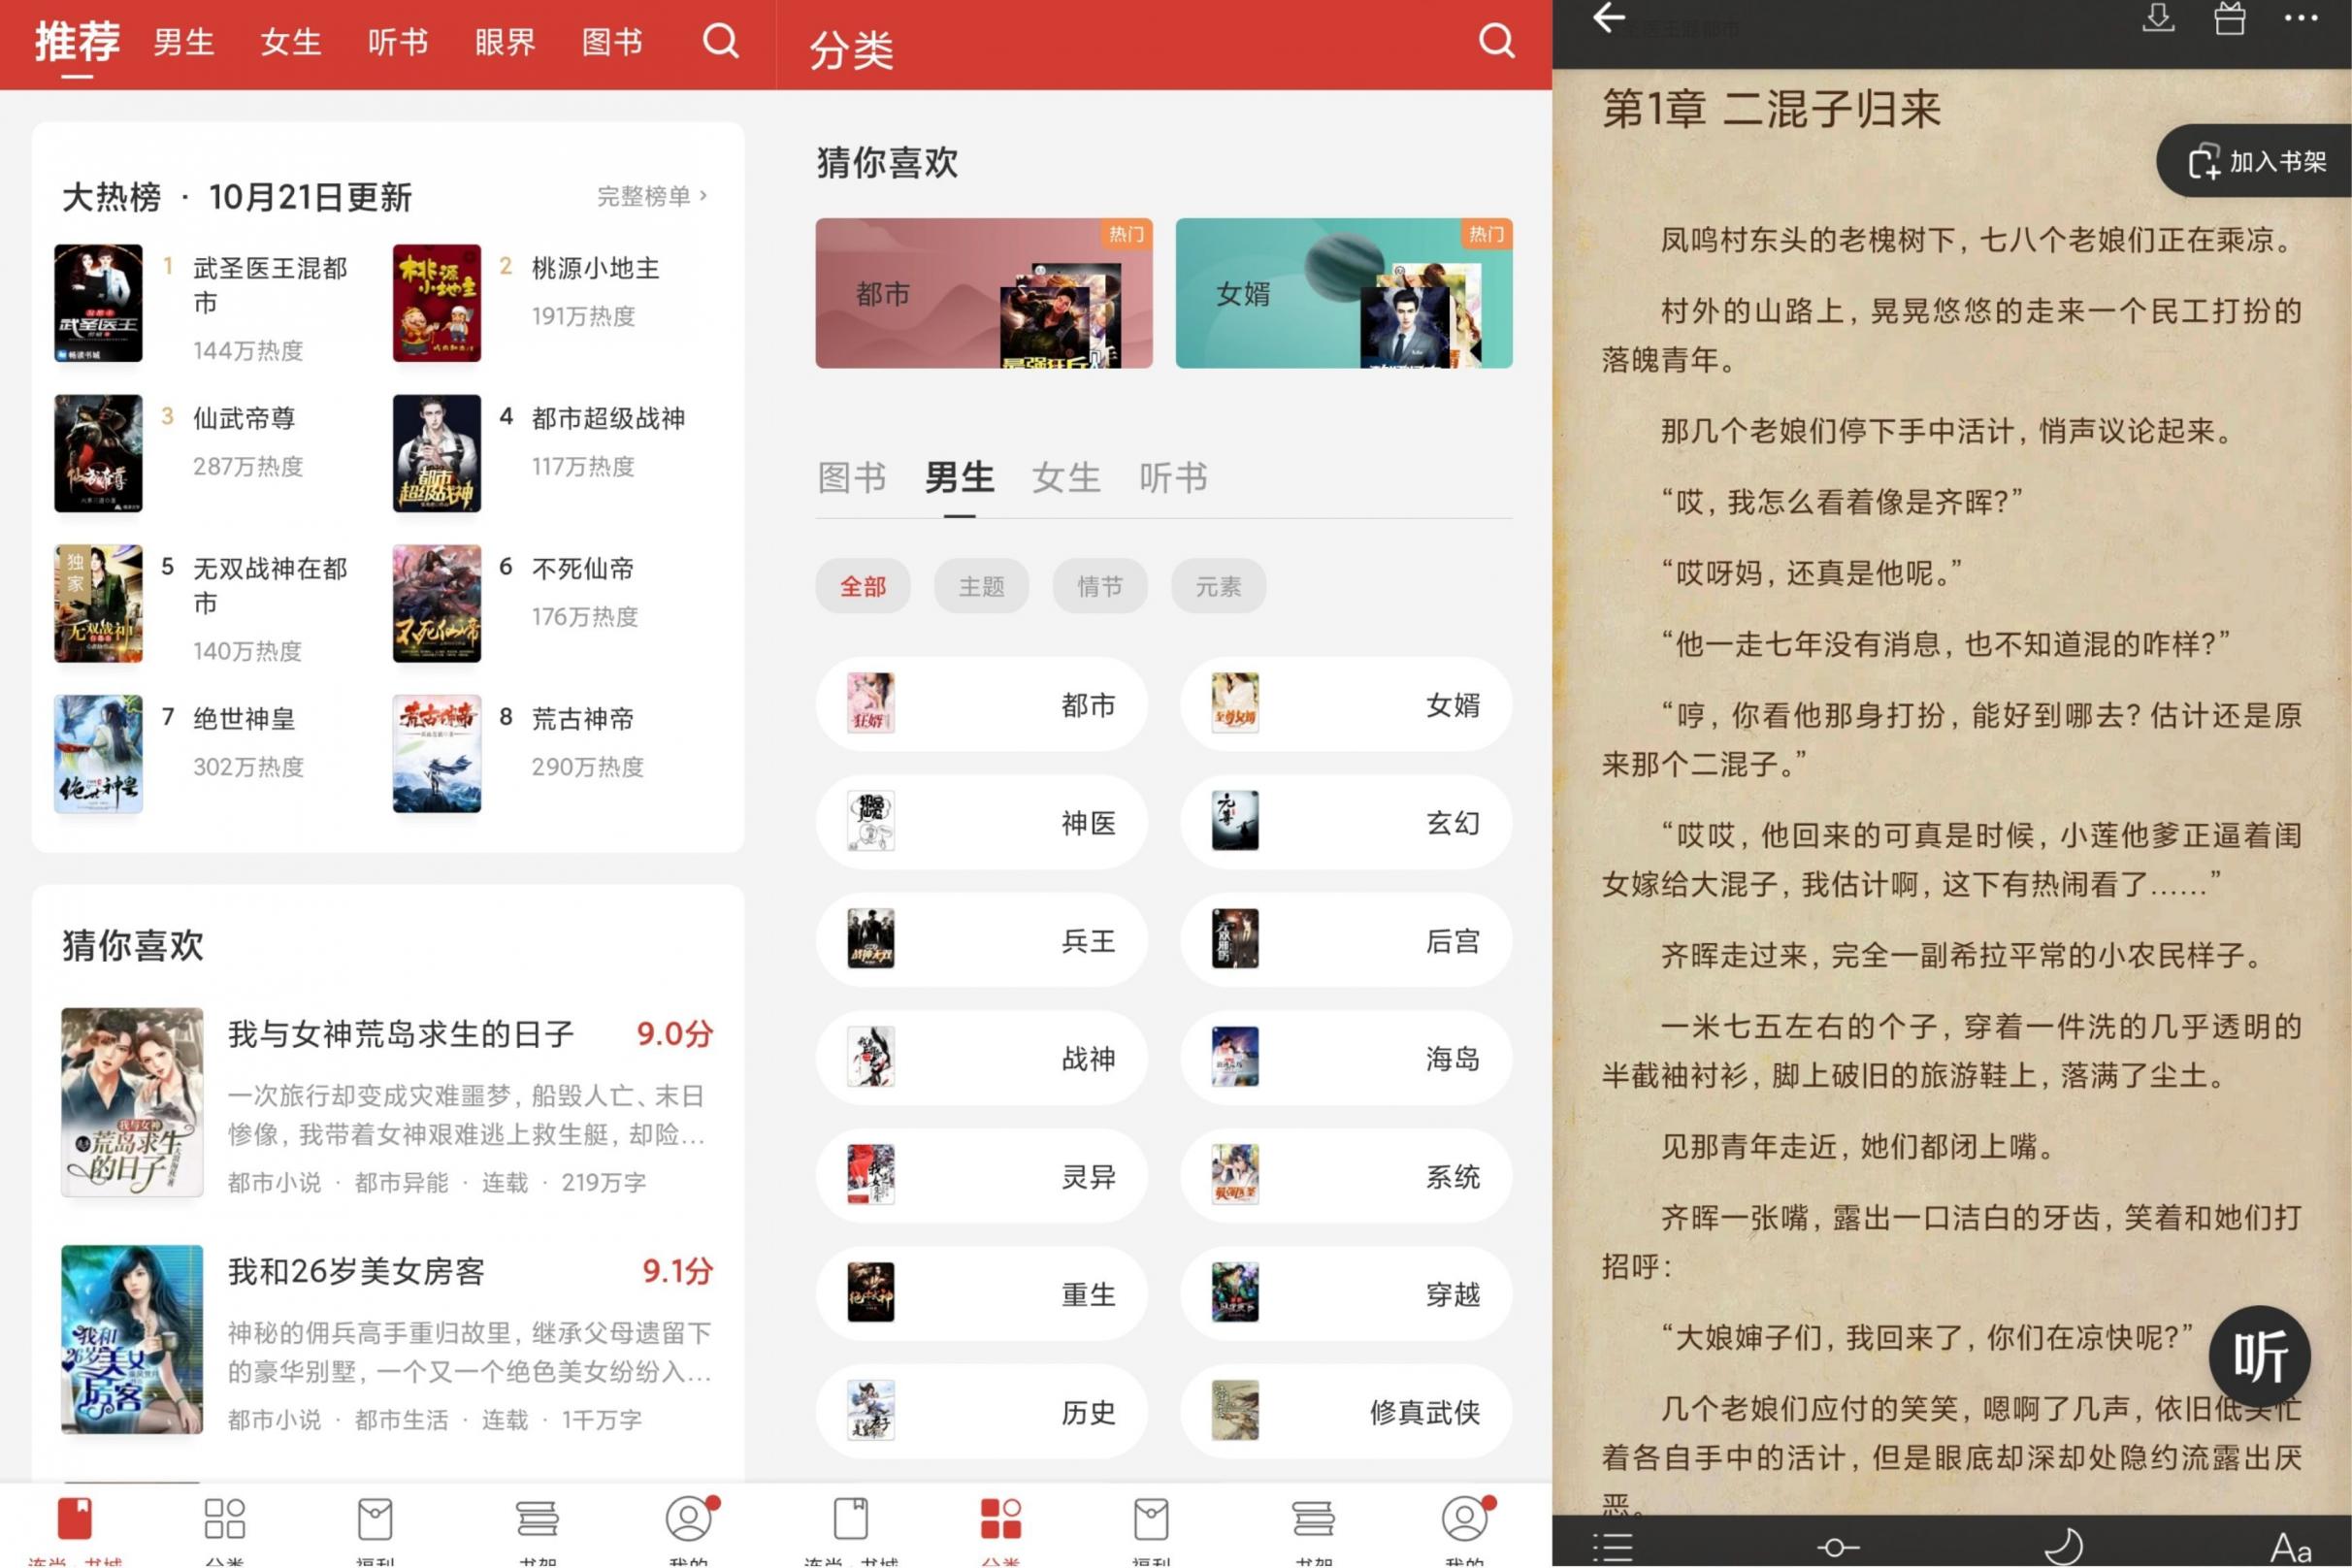Viewport: 2352px width, 1568px height.
Task: Switch to the 女生 tab under 猜你喜欢
Action: pos(1065,478)
